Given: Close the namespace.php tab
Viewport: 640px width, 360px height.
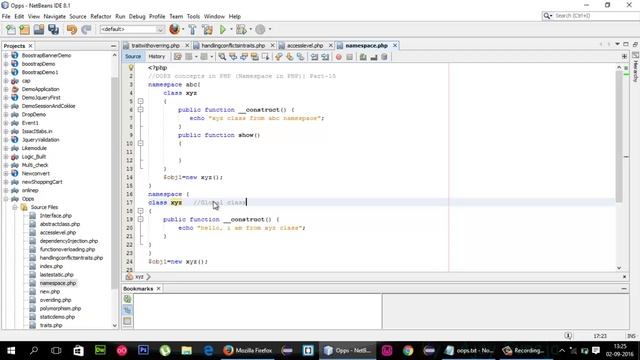Looking at the screenshot, I should click(x=395, y=46).
